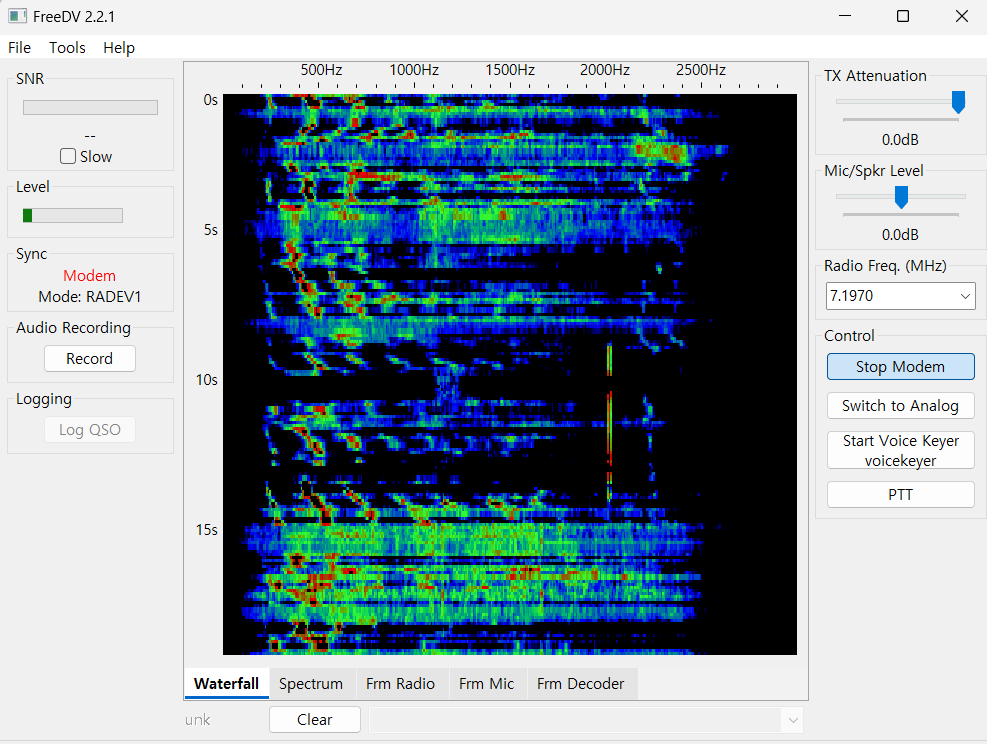Show the Frm Mic tab
987x744 pixels.
tap(486, 684)
